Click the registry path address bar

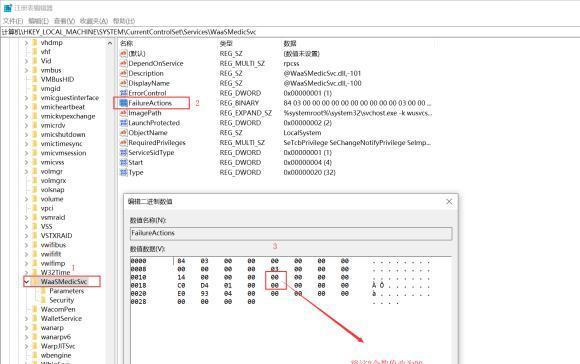tap(290, 32)
